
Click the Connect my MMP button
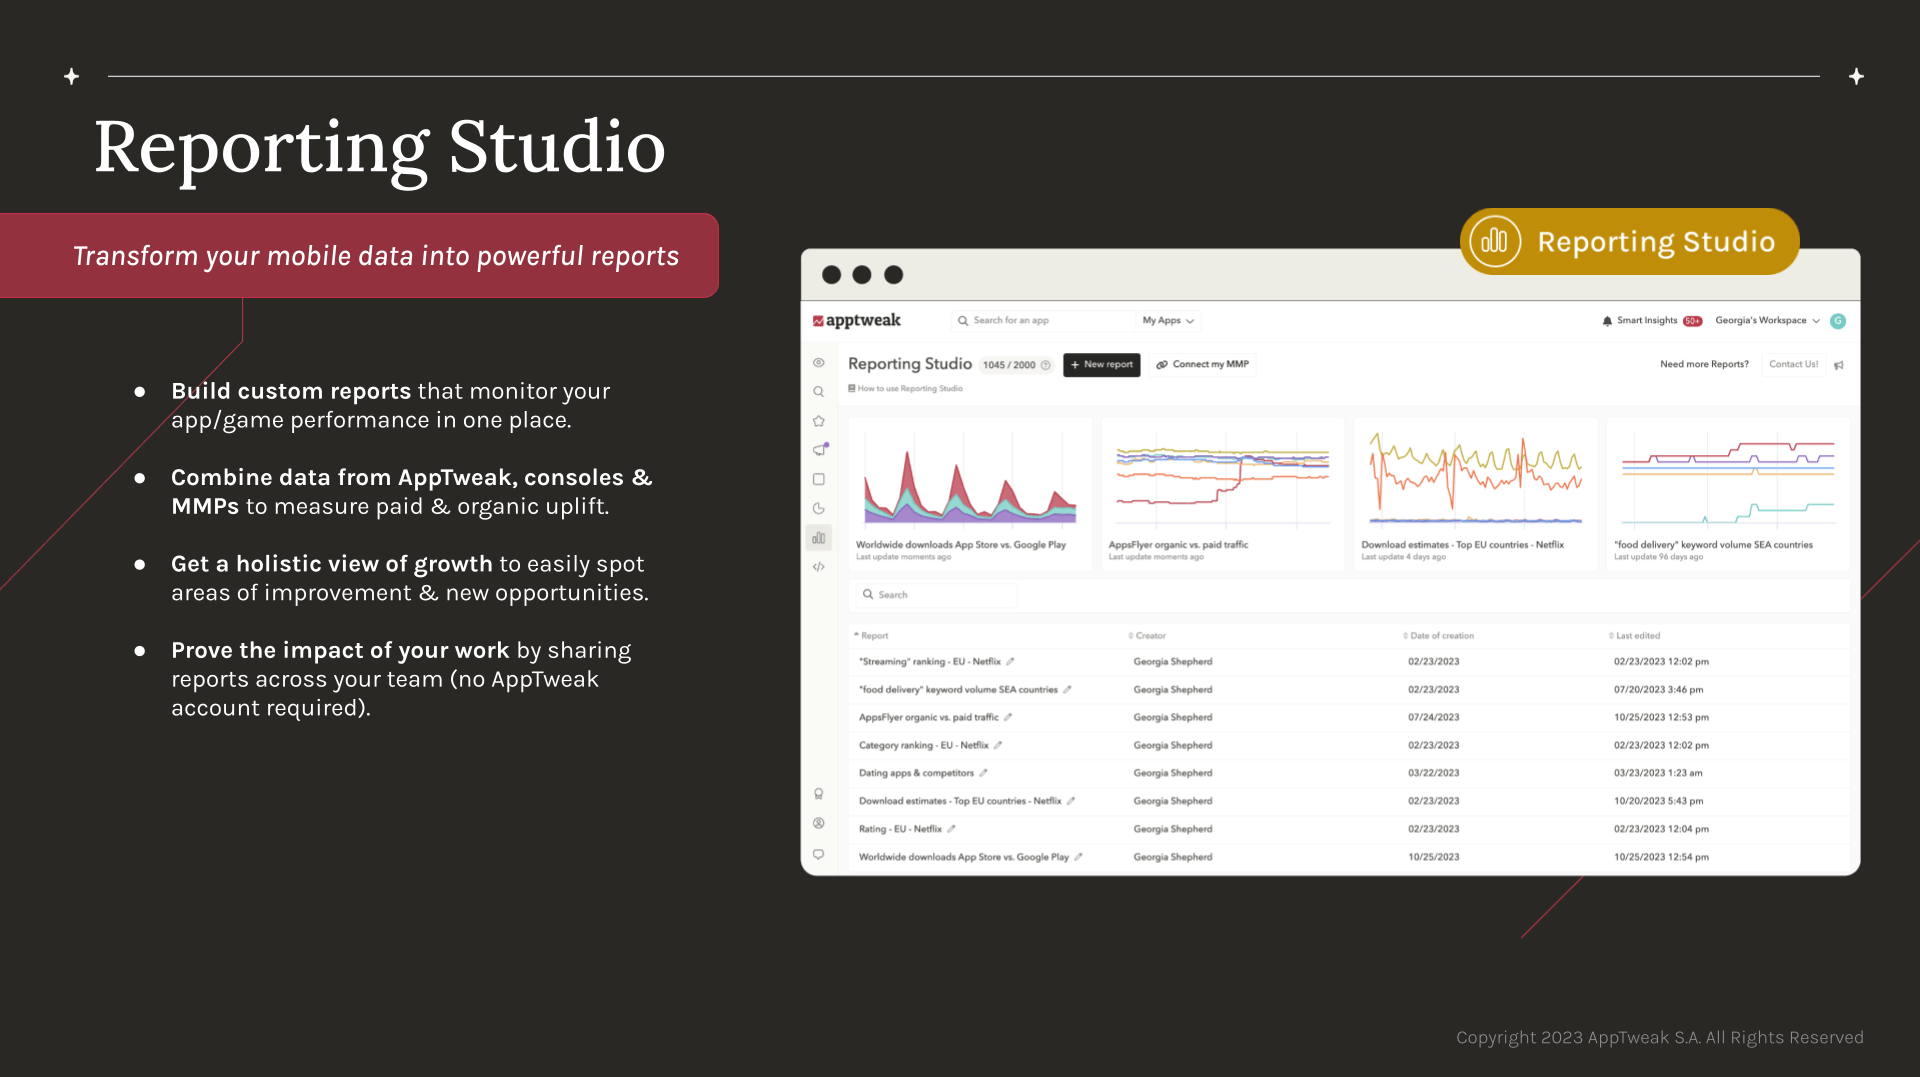pyautogui.click(x=1202, y=365)
